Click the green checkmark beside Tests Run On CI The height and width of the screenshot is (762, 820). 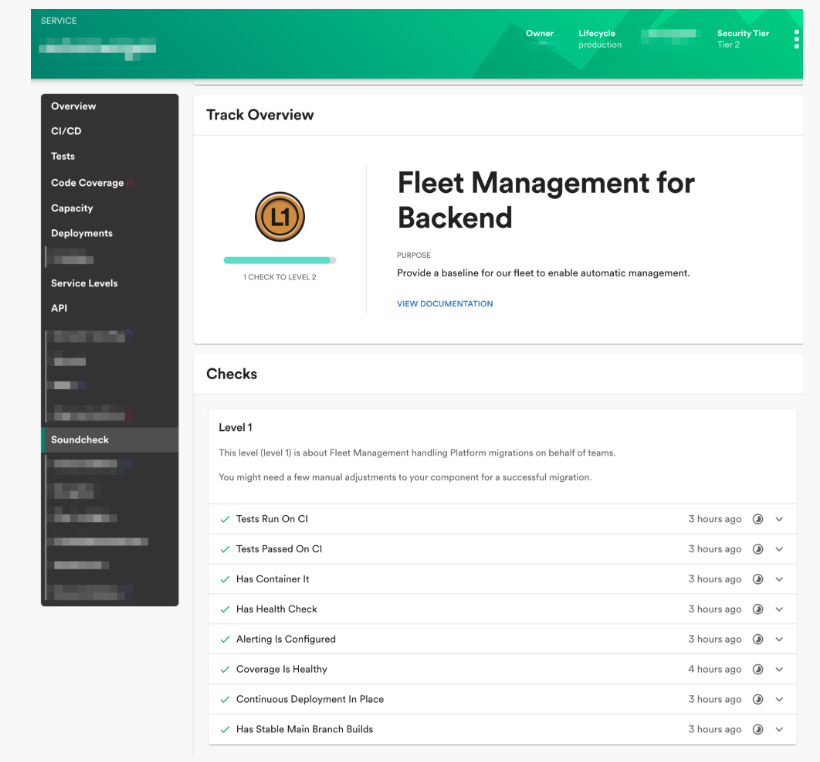[x=225, y=519]
